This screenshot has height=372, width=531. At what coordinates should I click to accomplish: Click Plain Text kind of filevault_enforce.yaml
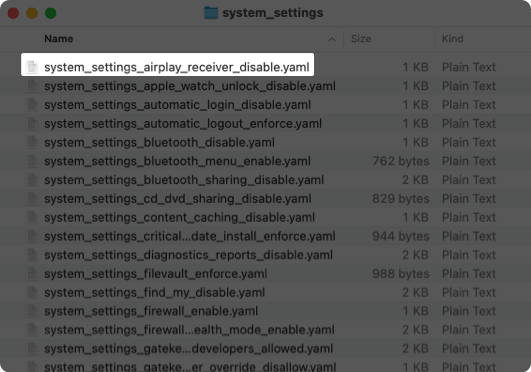click(x=469, y=274)
